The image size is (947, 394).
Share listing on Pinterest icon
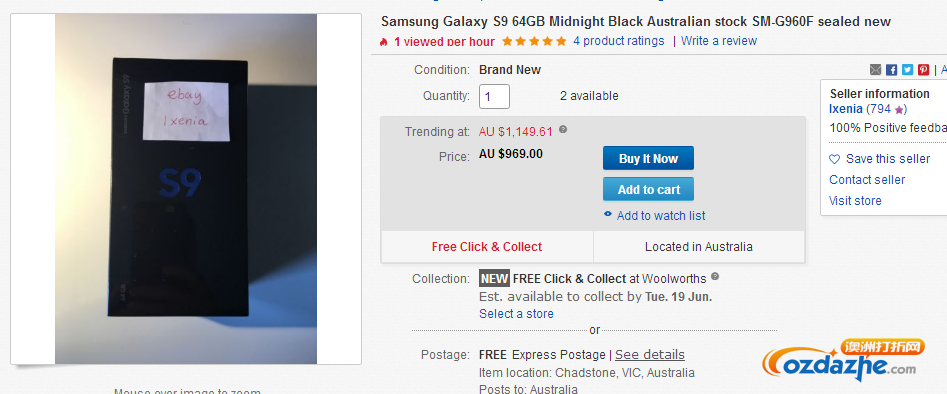click(923, 70)
